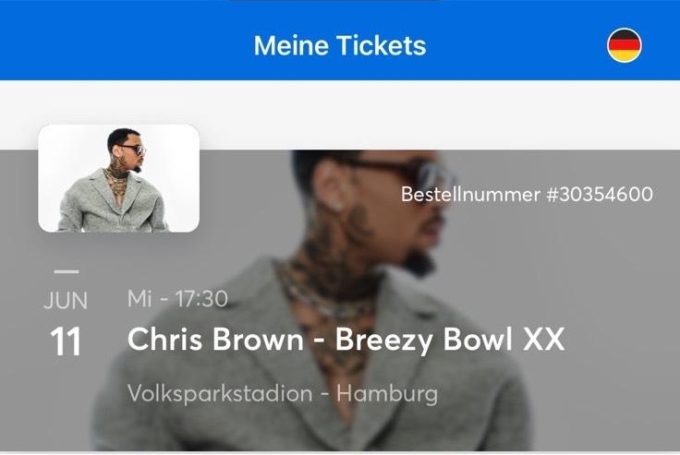The image size is (680, 455).
Task: Tap the 17:30 event time
Action: point(202,299)
